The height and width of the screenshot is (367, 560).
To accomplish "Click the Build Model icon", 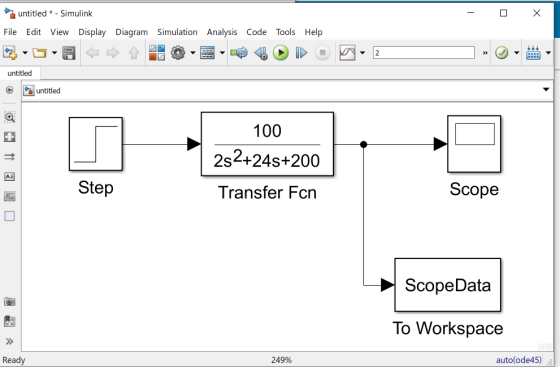I will pyautogui.click(x=533, y=53).
